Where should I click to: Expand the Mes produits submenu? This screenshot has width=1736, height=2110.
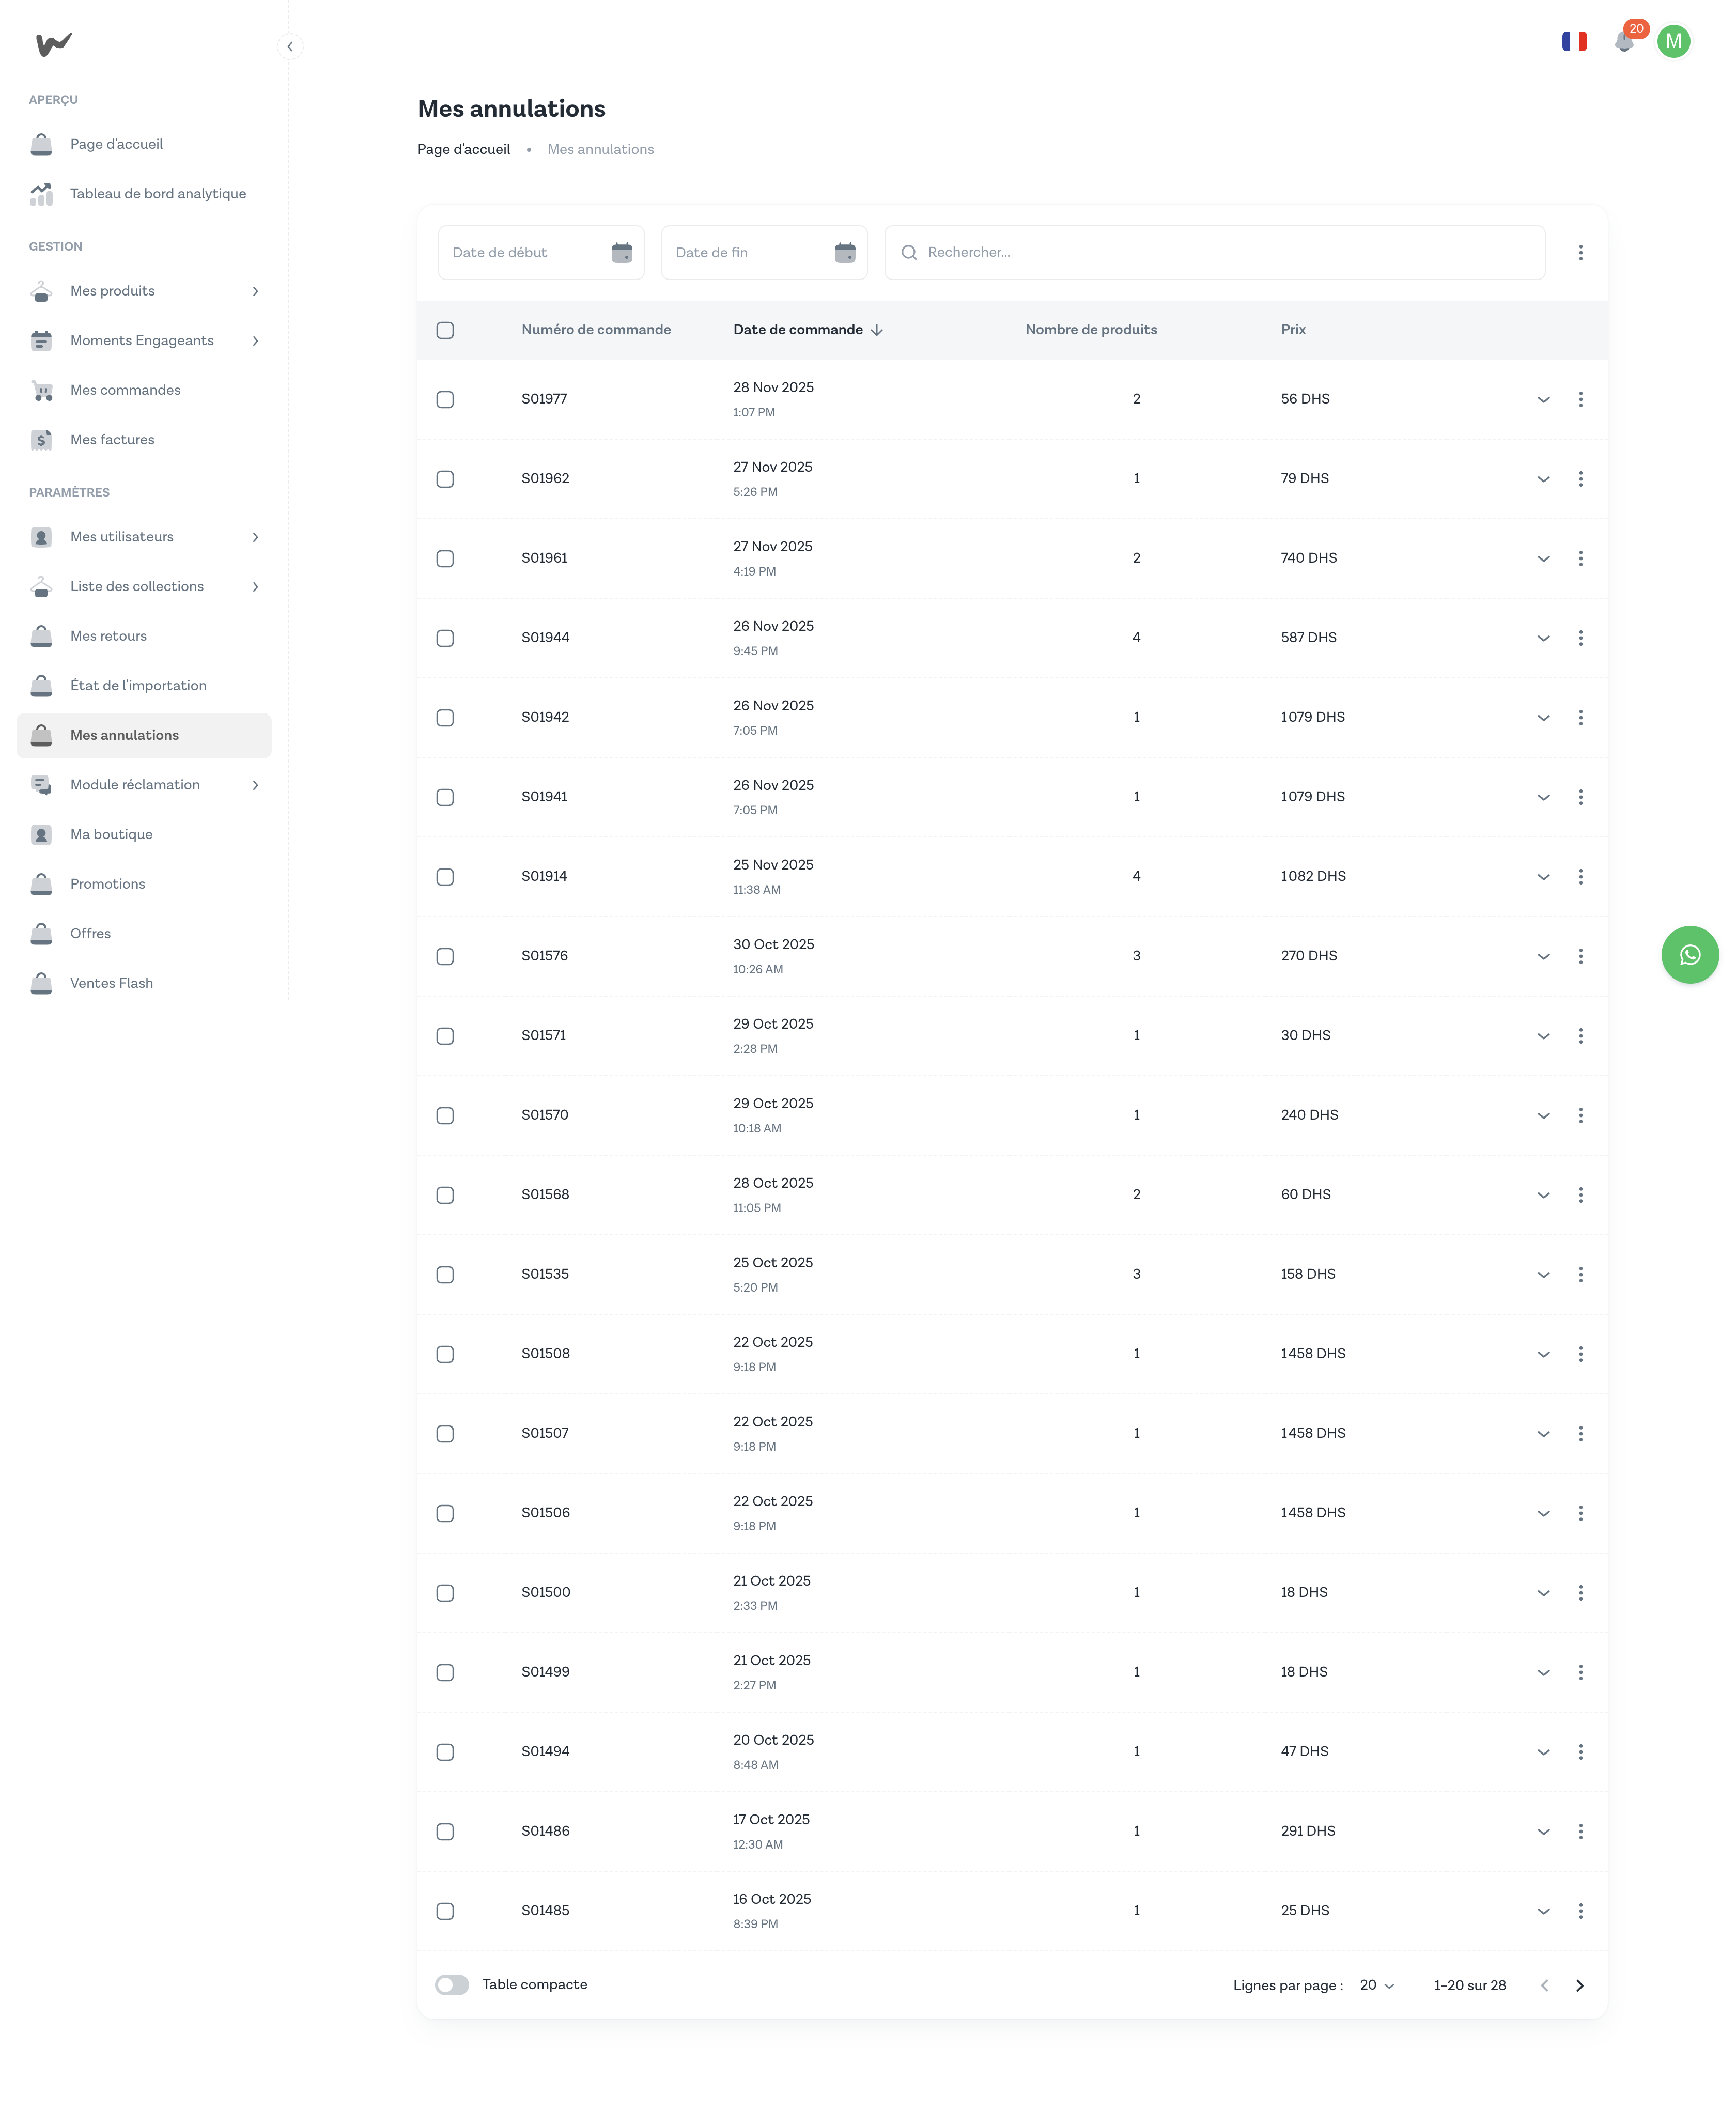[255, 291]
